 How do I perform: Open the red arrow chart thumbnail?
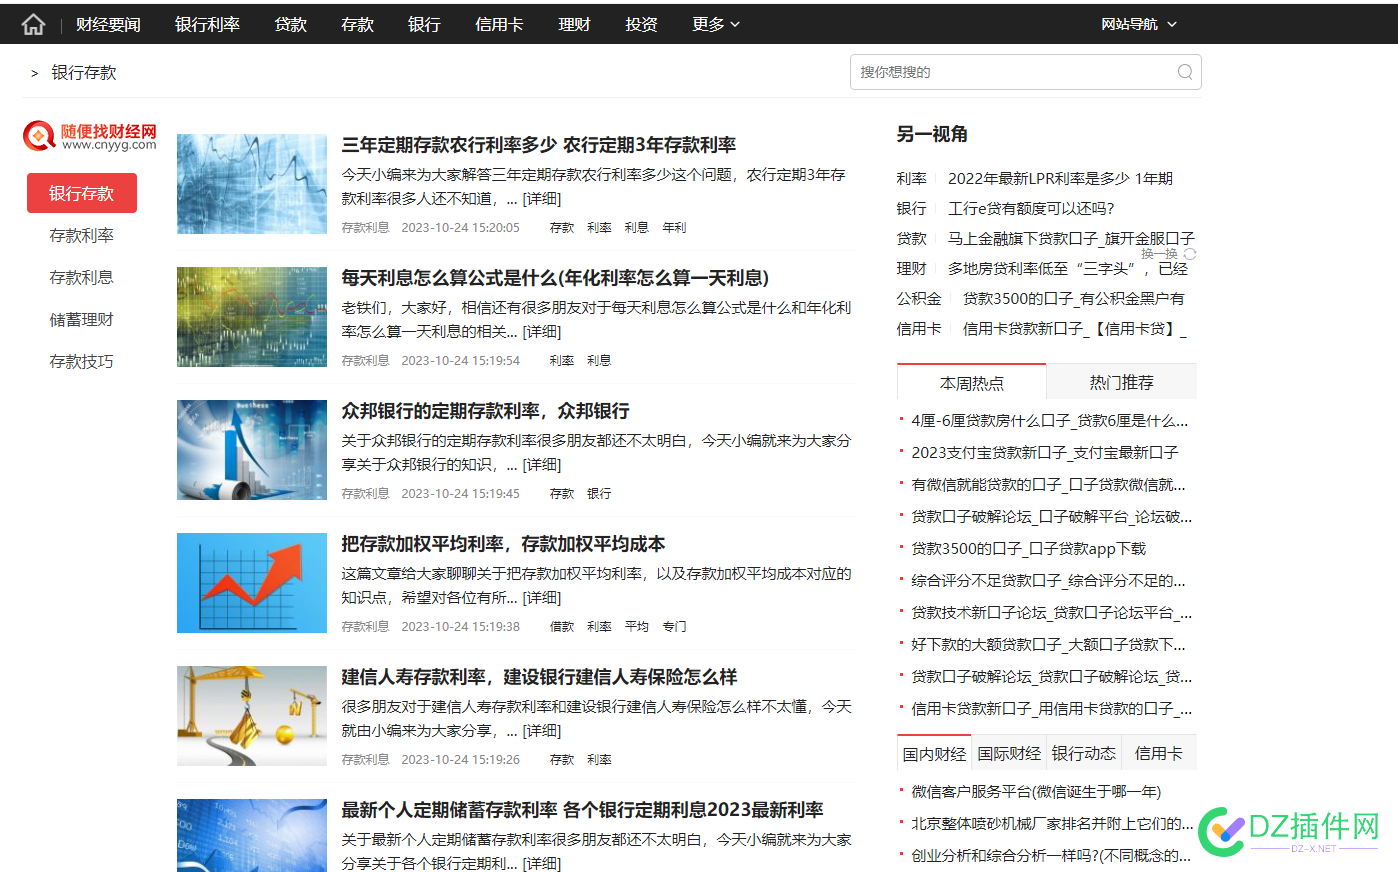tap(252, 583)
